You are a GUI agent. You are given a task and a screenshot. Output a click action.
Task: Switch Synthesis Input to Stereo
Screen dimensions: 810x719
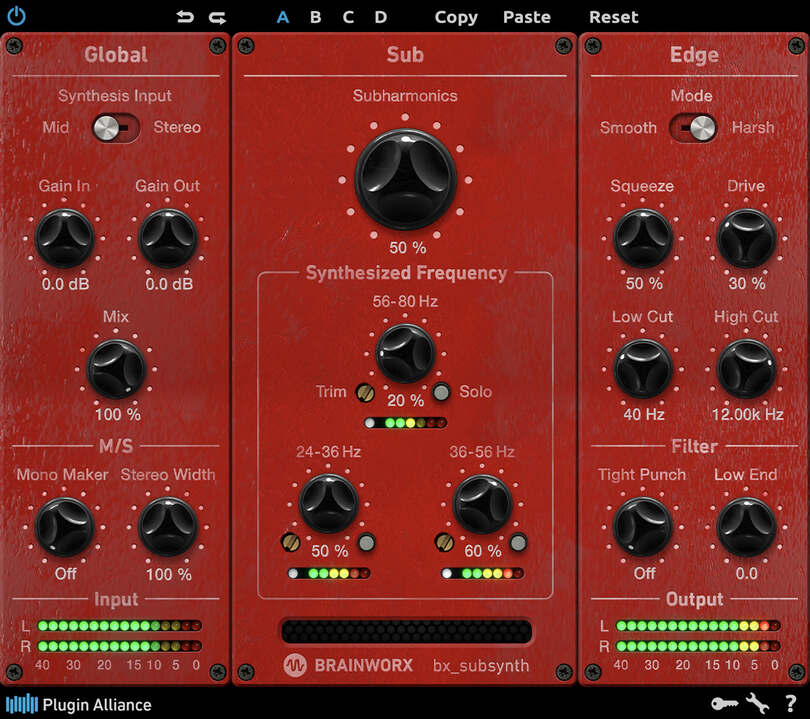point(133,128)
